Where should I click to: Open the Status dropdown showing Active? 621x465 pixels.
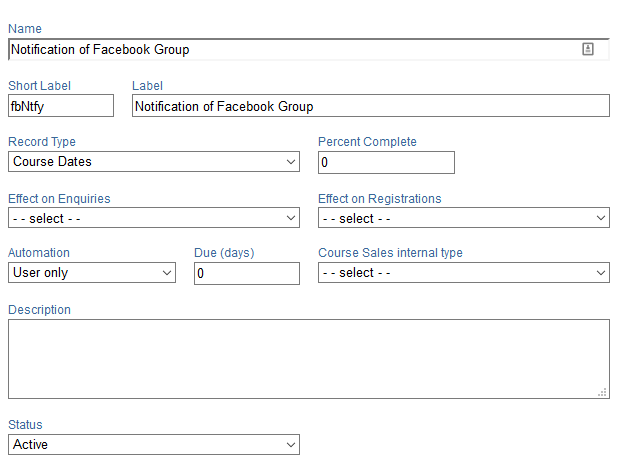[x=154, y=444]
